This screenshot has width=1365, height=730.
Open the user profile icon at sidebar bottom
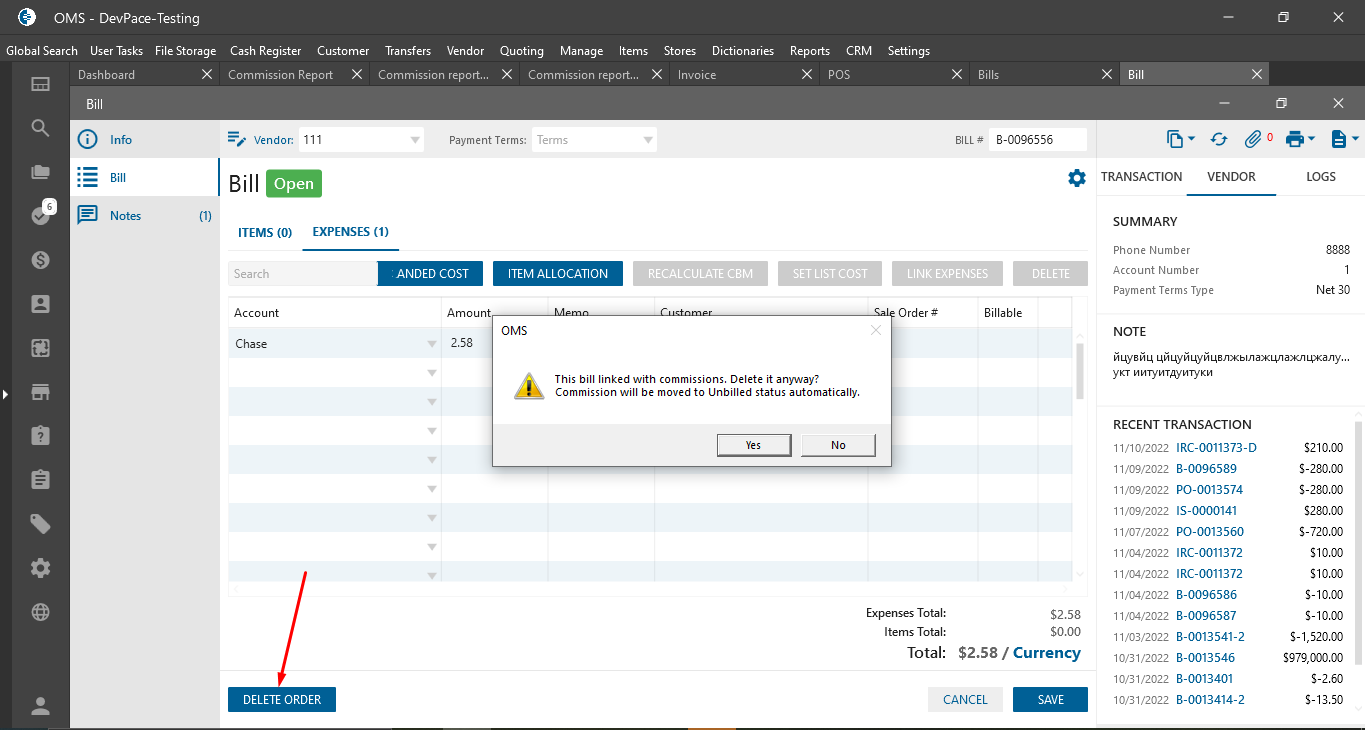41,706
